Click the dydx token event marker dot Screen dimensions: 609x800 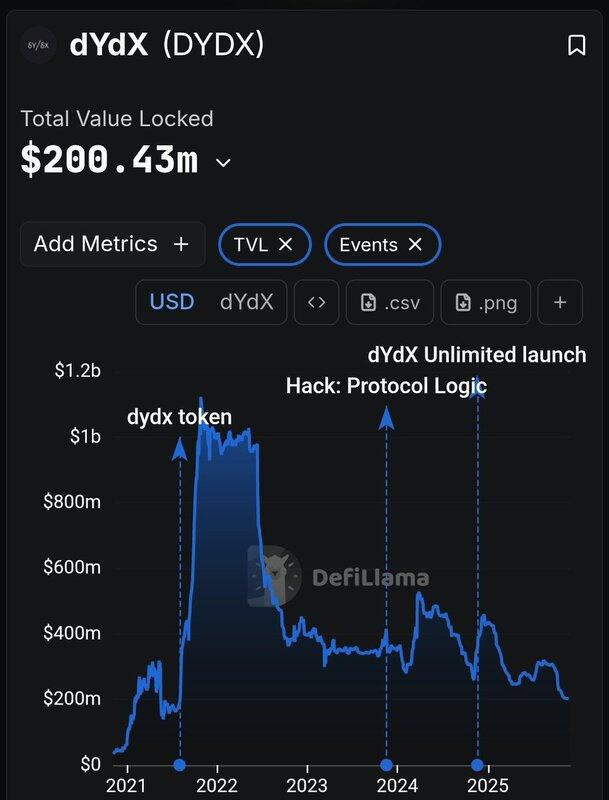pyautogui.click(x=180, y=765)
